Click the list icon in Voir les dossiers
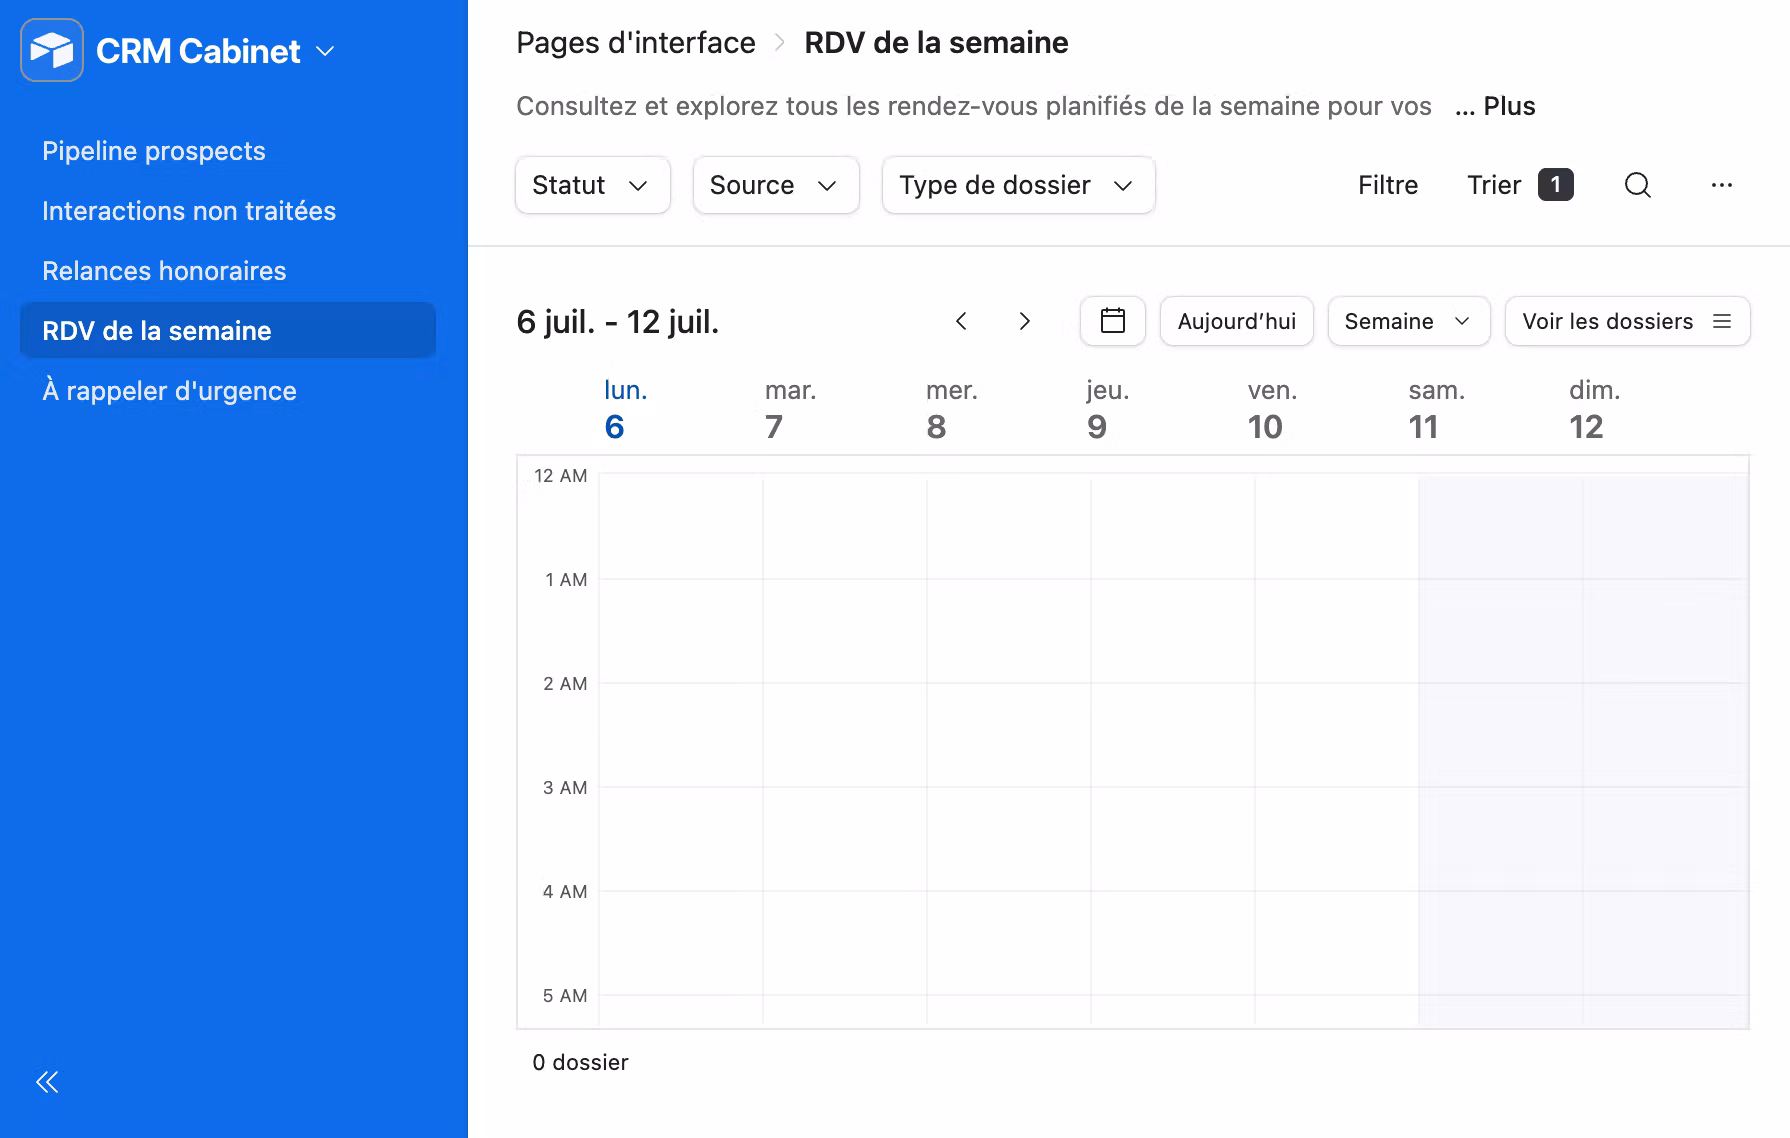 pos(1722,321)
